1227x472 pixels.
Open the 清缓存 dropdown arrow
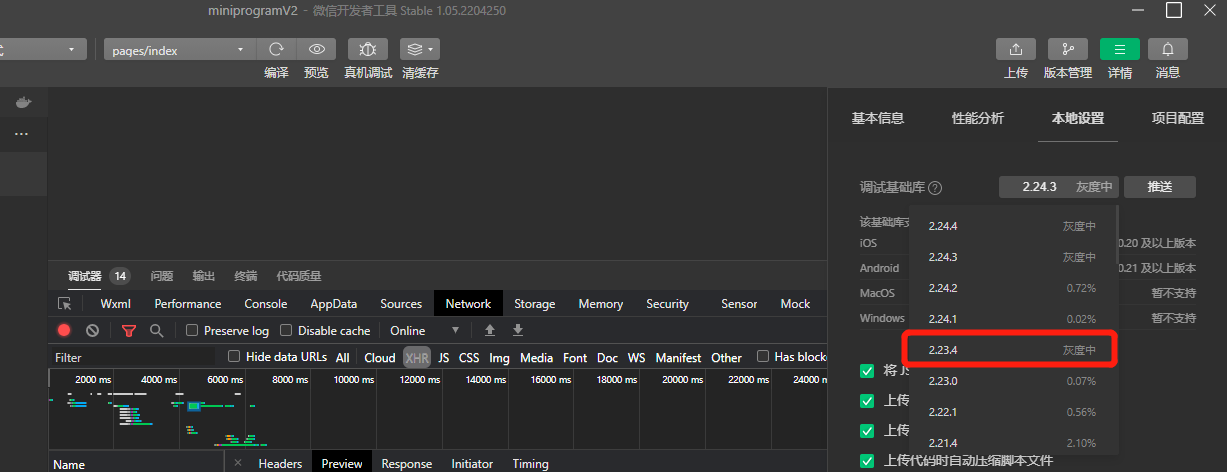[431, 49]
